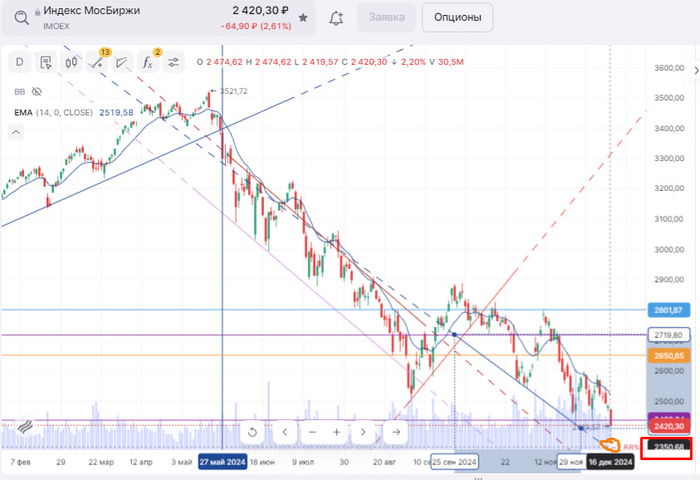Select the 2801,87 blue price level label
The width and height of the screenshot is (700, 480).
point(669,310)
